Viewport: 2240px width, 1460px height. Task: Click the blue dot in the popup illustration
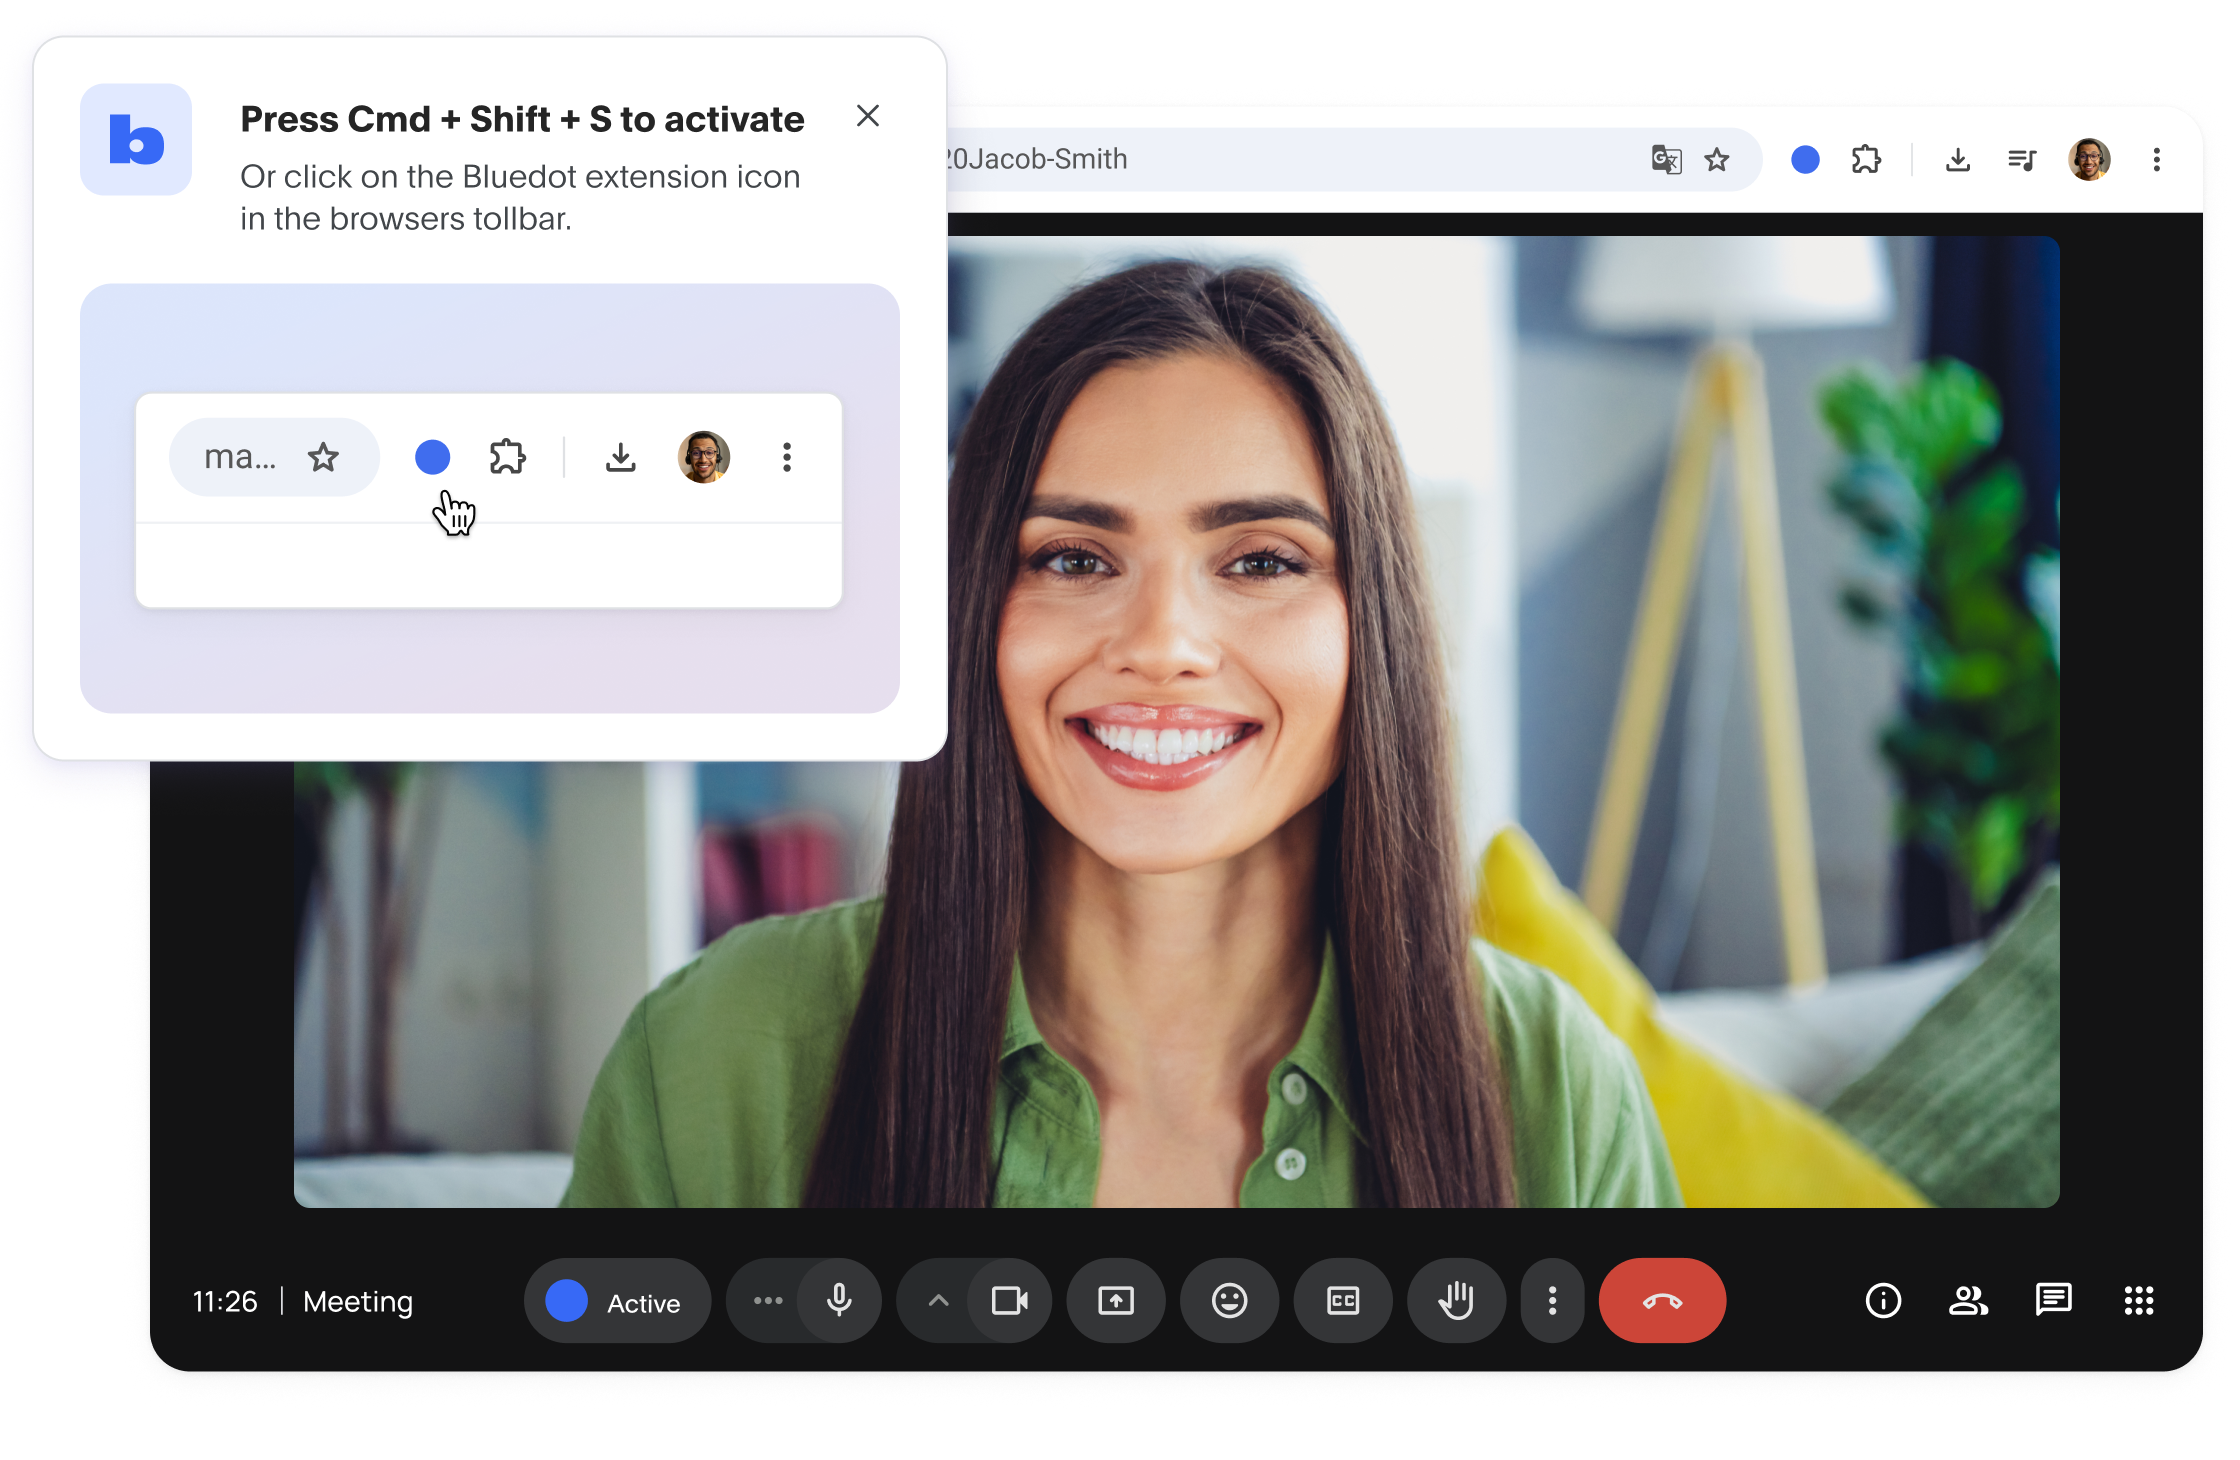(x=432, y=457)
